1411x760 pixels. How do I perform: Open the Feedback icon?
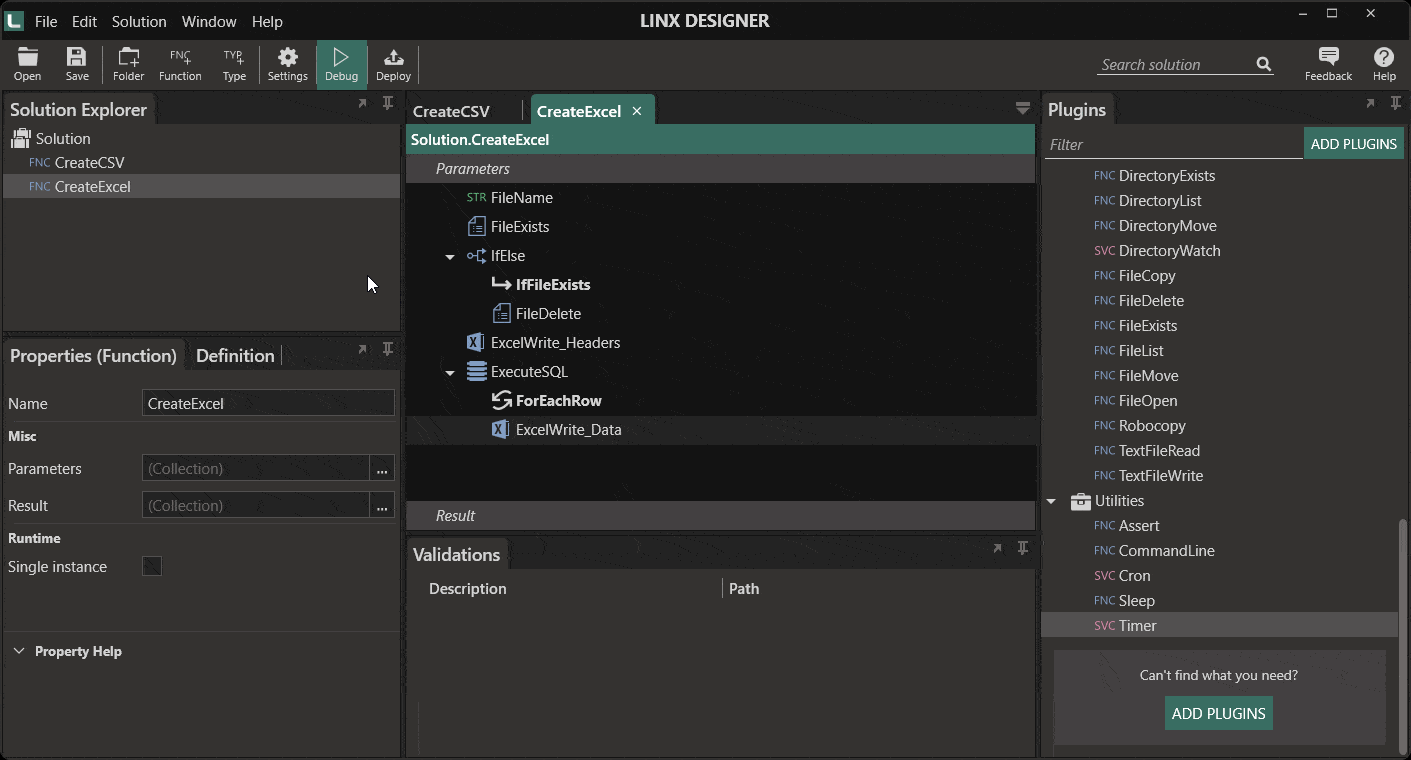[1328, 64]
